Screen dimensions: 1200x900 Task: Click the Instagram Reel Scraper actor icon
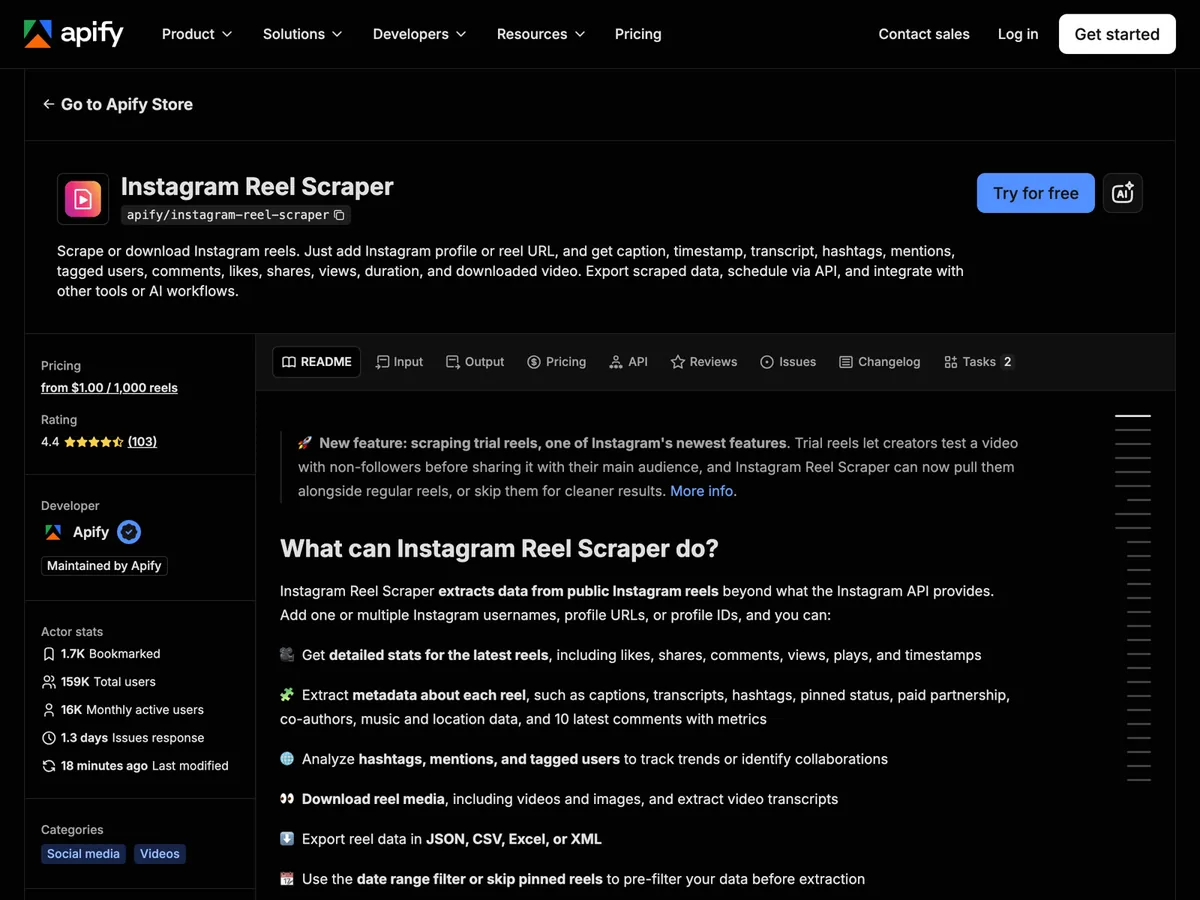pos(83,198)
